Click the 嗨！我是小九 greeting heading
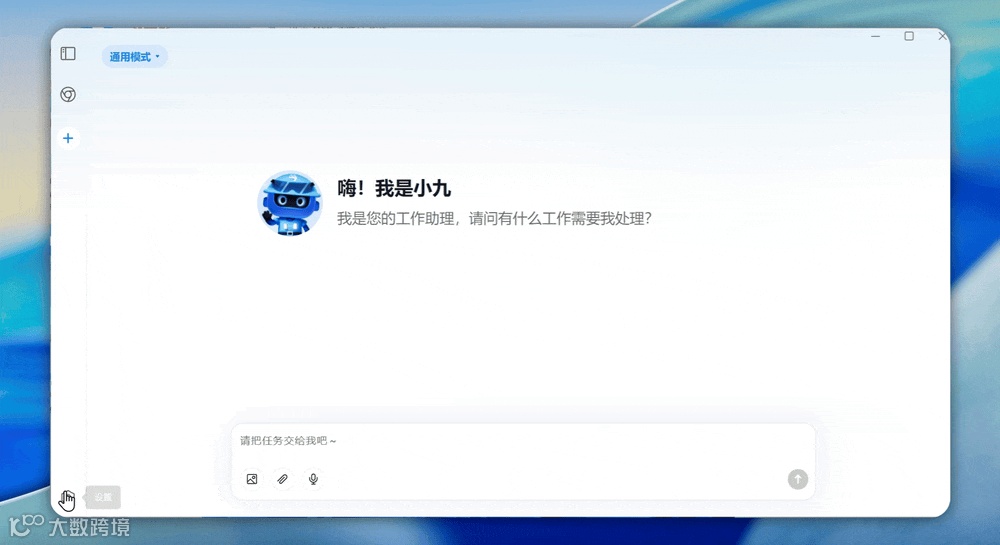 (x=394, y=189)
